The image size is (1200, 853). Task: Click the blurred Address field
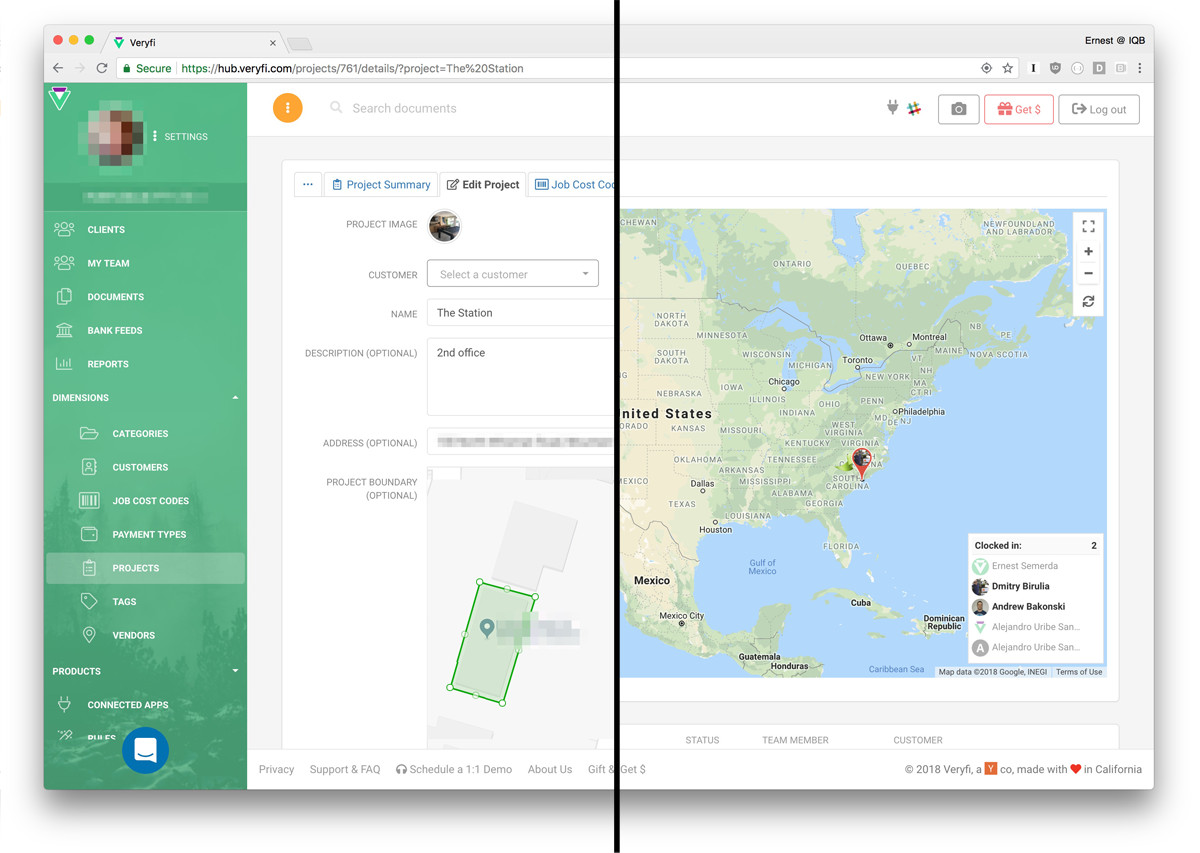click(x=520, y=441)
